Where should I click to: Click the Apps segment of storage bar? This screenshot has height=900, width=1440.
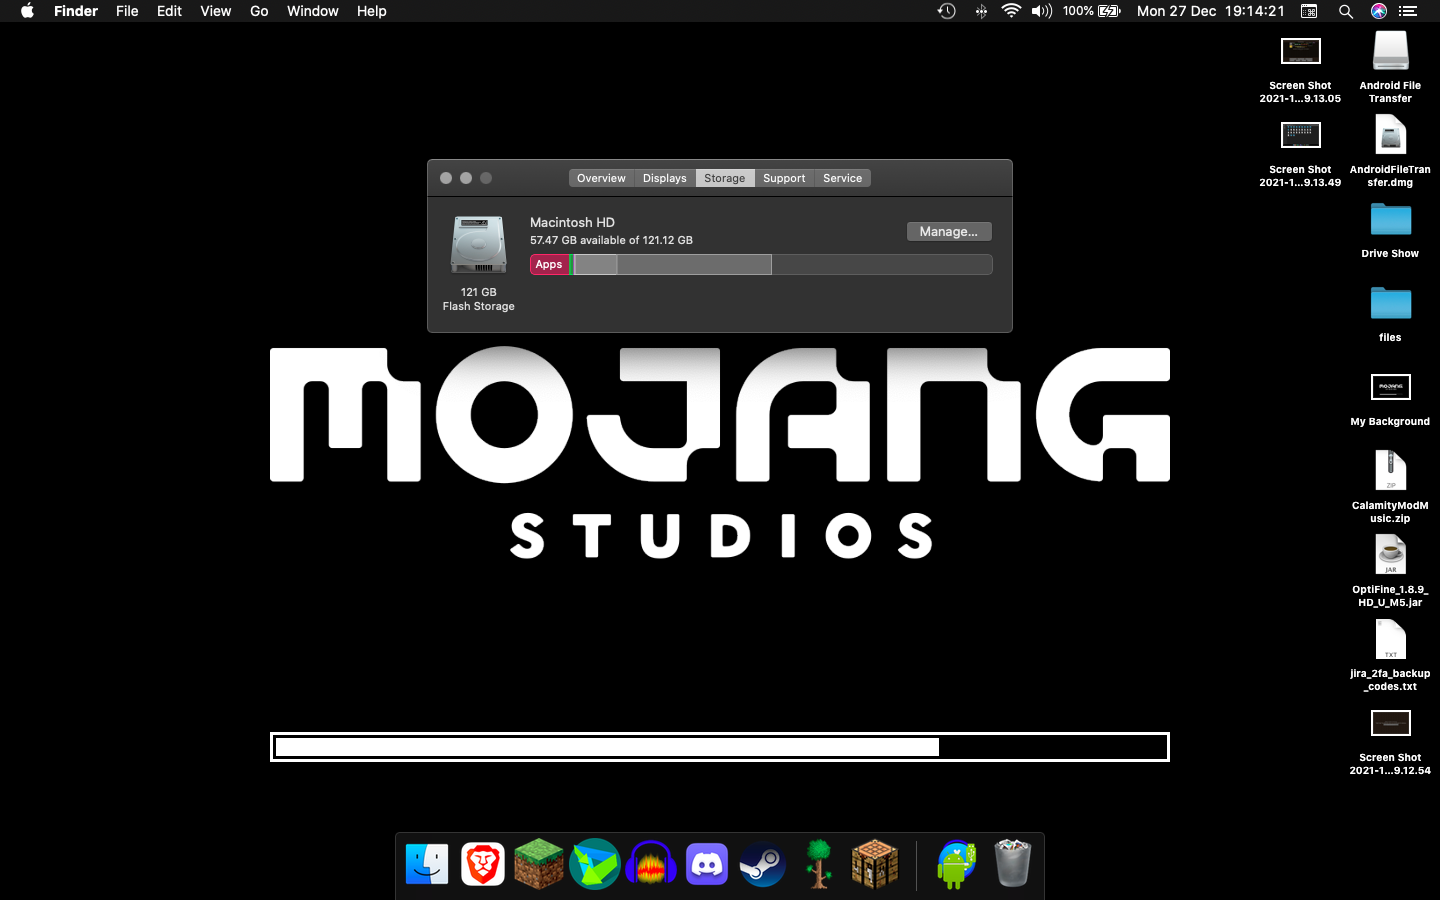coord(549,264)
